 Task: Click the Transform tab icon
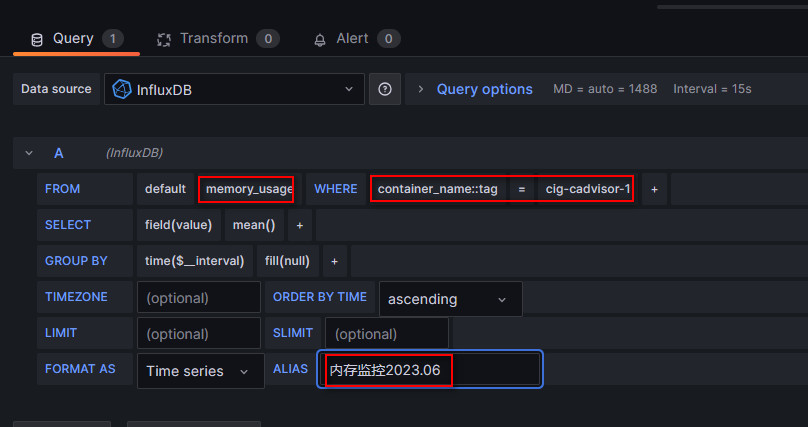tap(164, 40)
